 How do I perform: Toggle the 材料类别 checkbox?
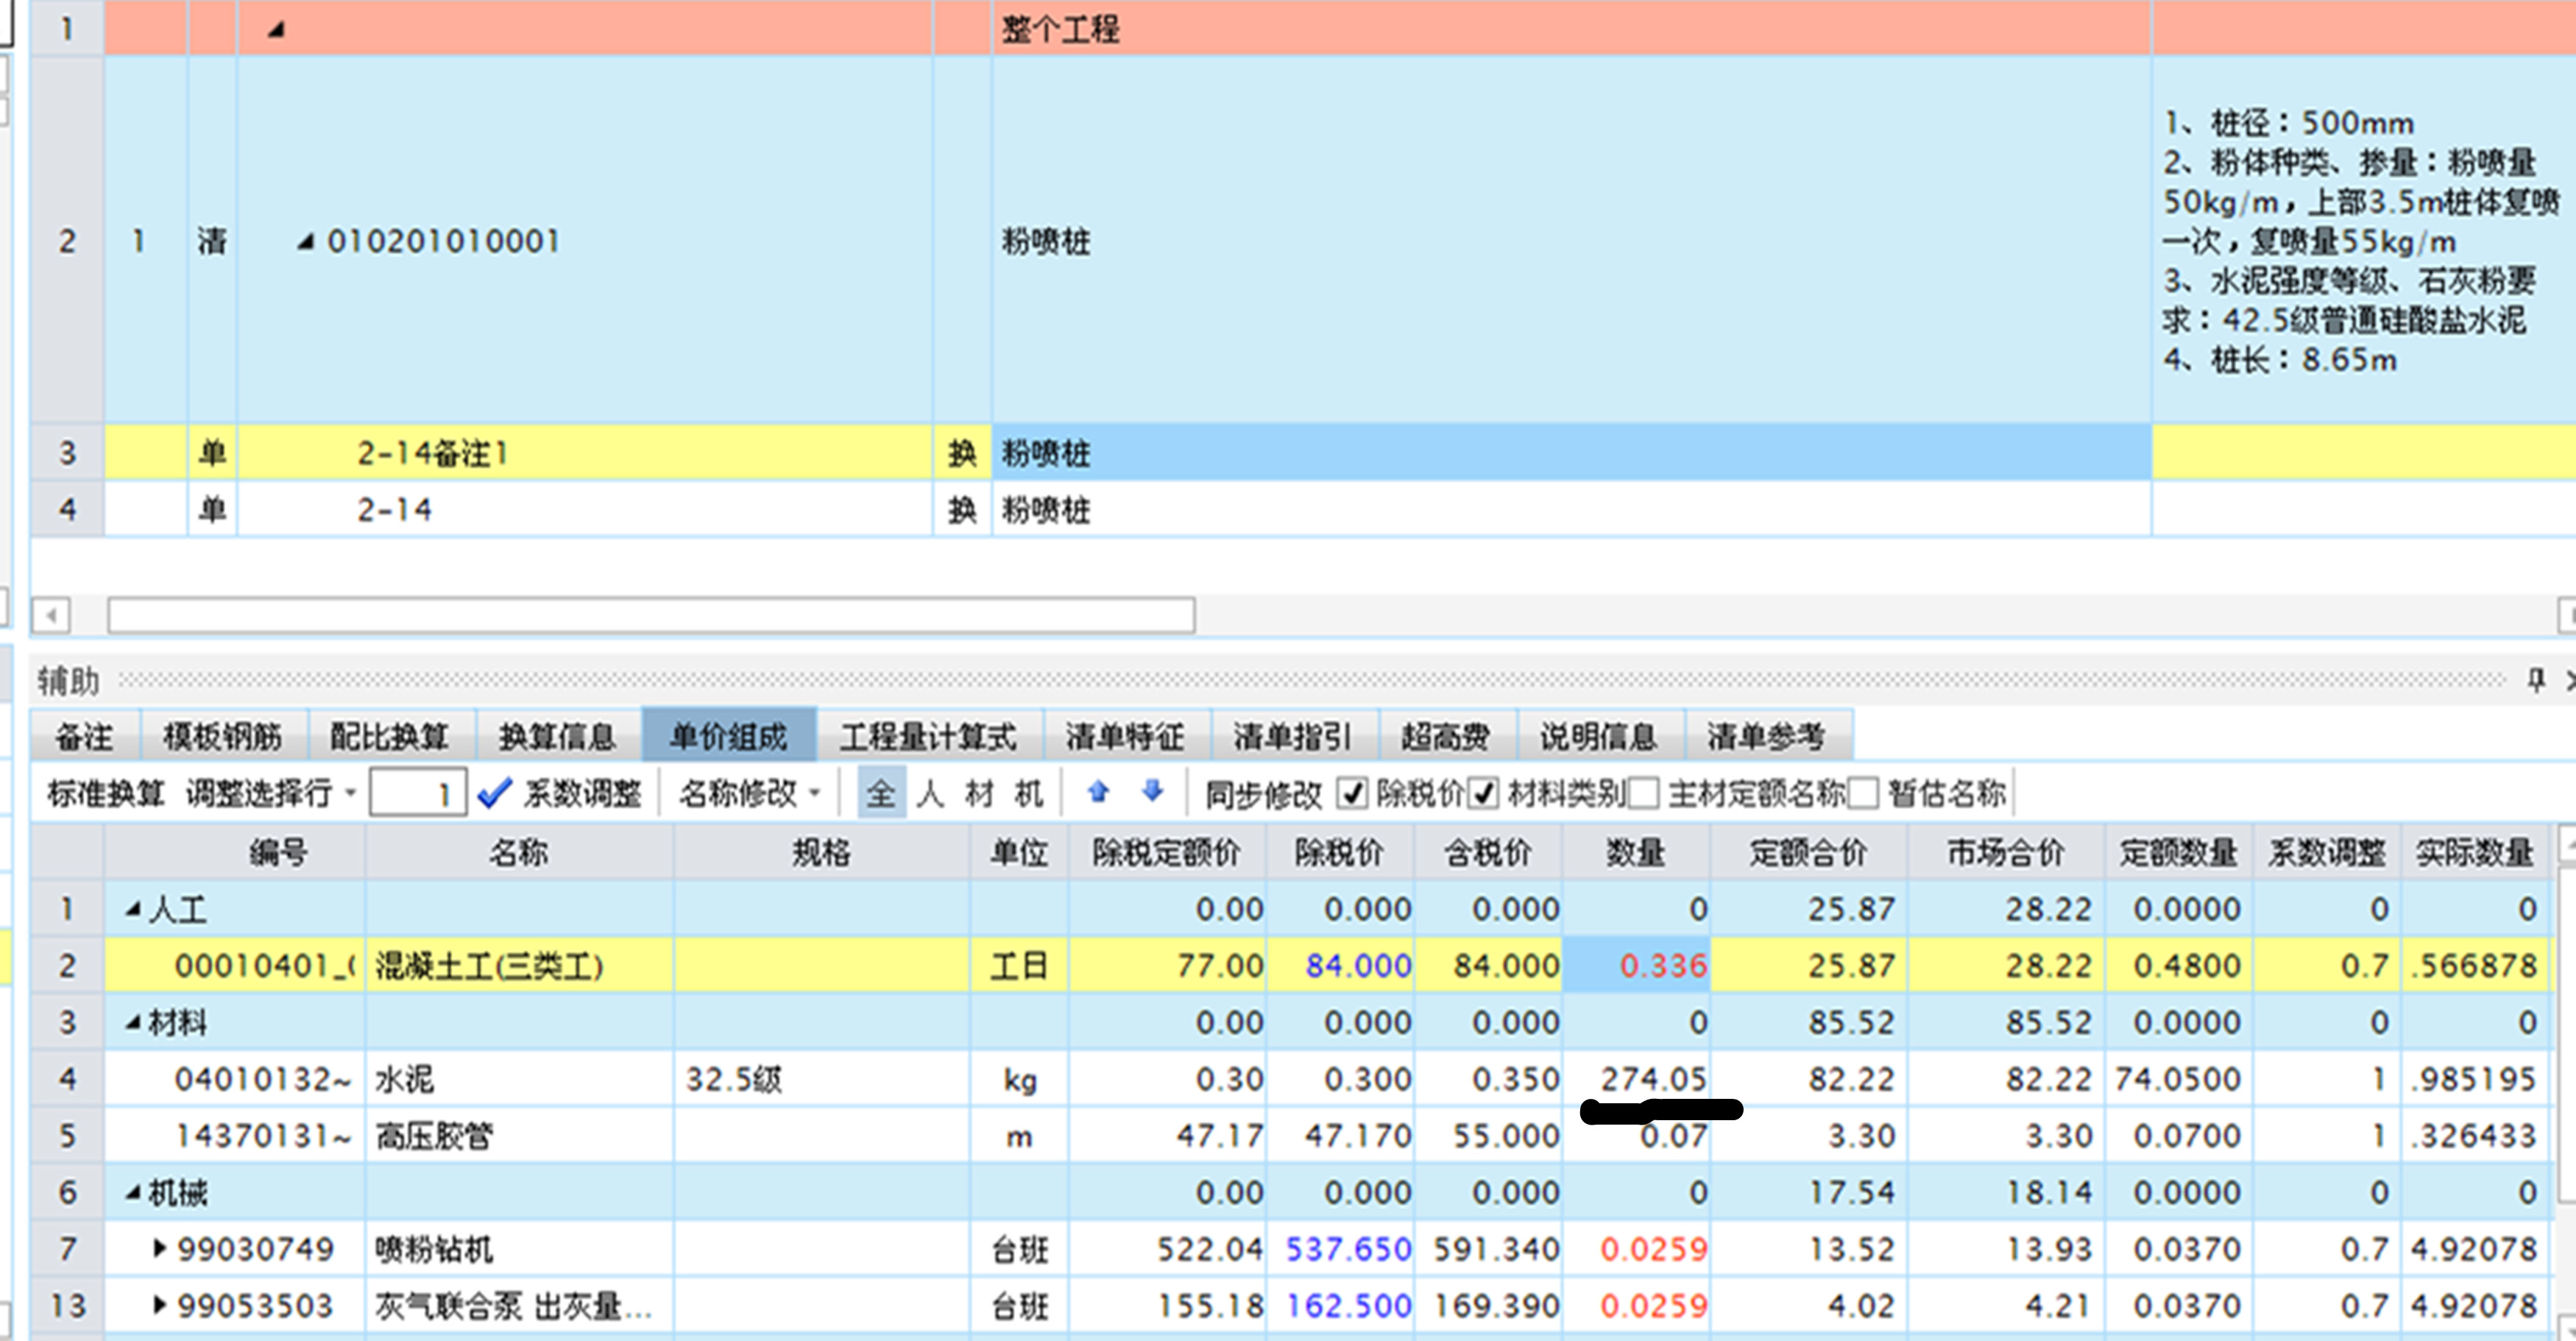pos(1483,794)
